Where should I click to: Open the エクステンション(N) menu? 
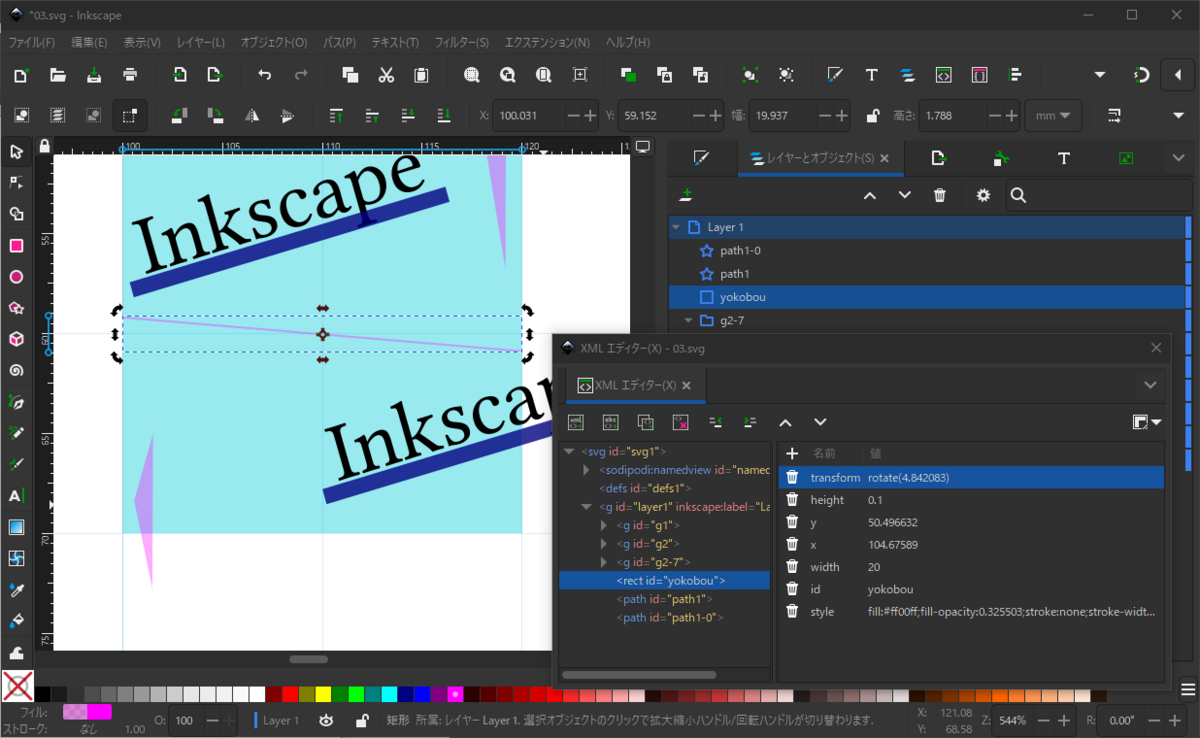pyautogui.click(x=547, y=42)
